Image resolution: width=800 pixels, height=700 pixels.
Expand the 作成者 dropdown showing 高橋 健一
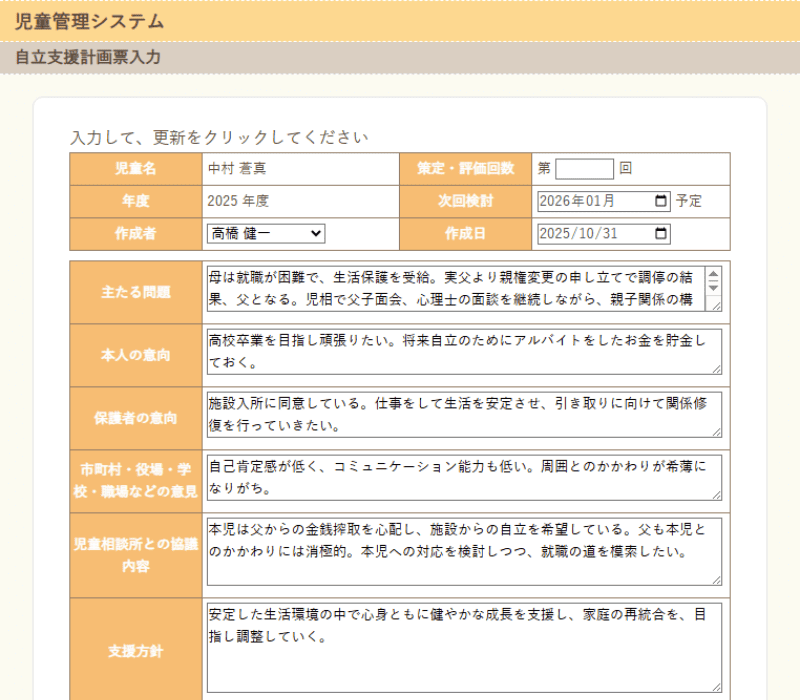point(266,233)
